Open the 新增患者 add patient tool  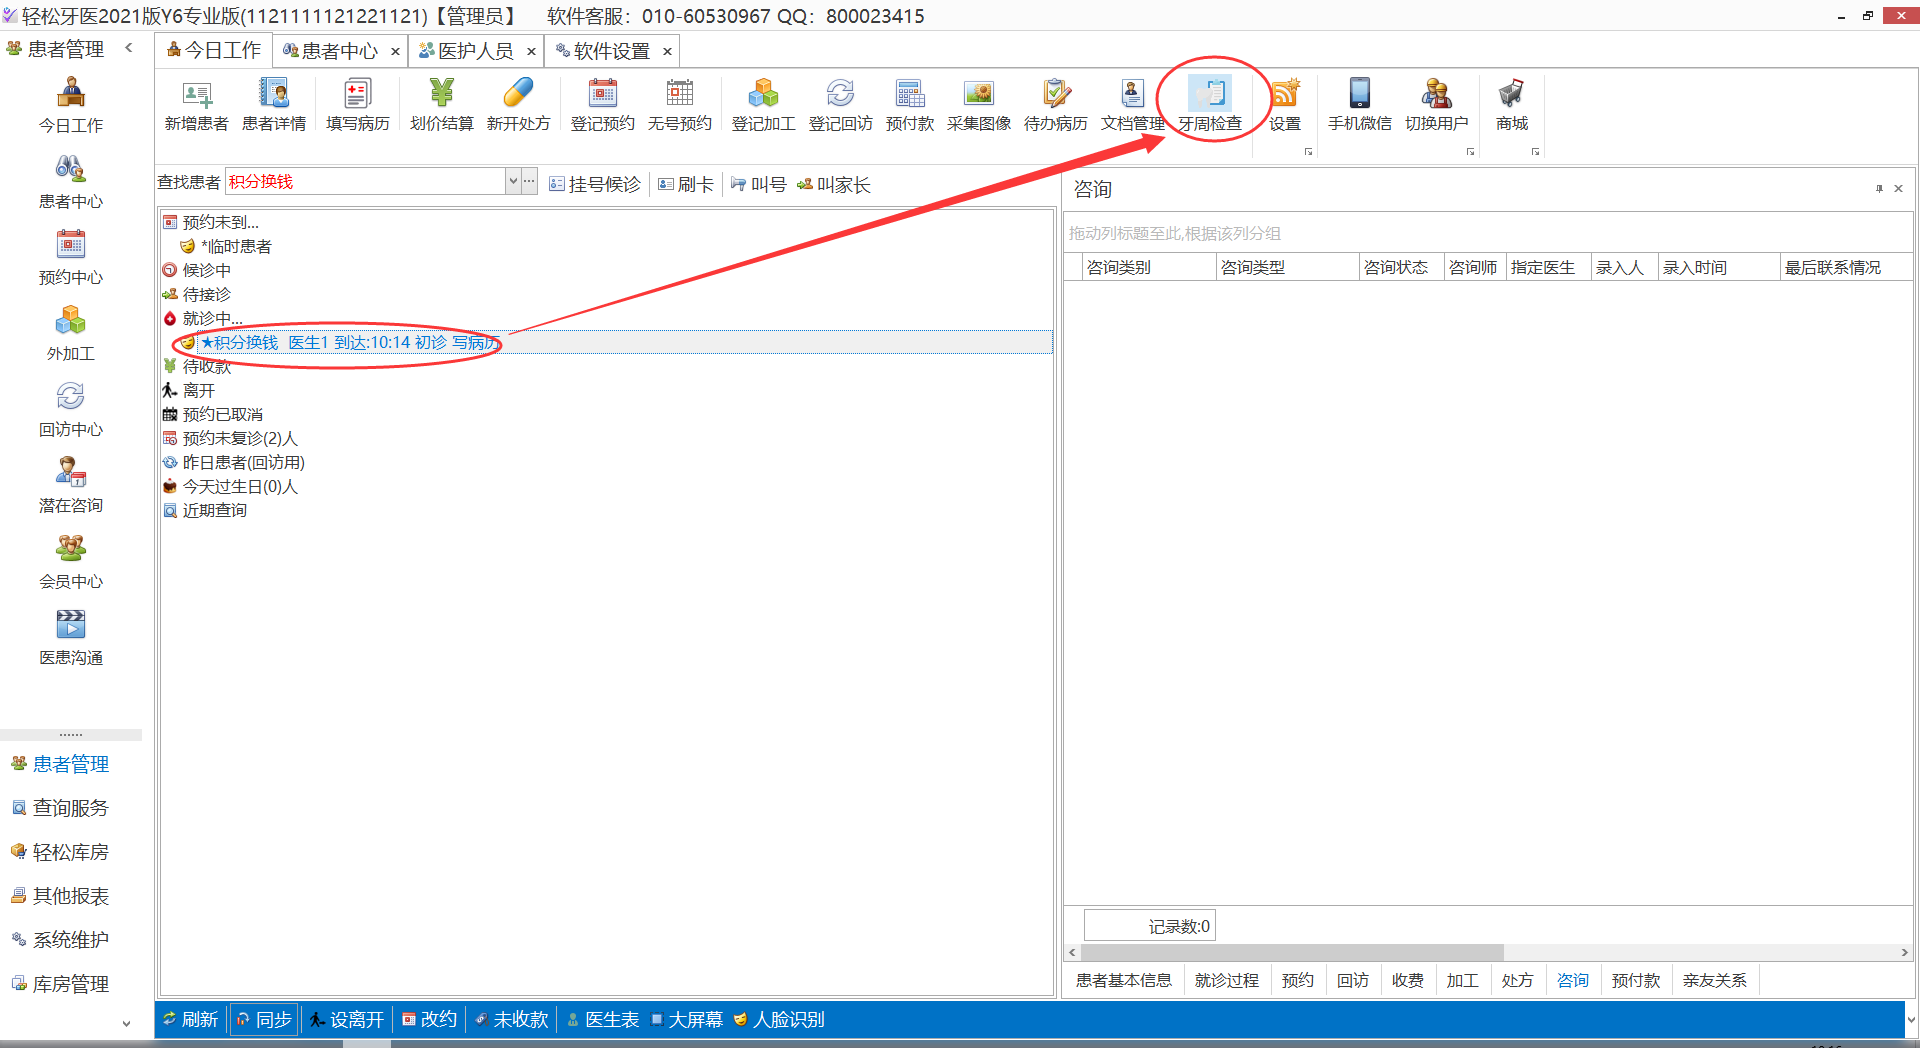coord(197,105)
